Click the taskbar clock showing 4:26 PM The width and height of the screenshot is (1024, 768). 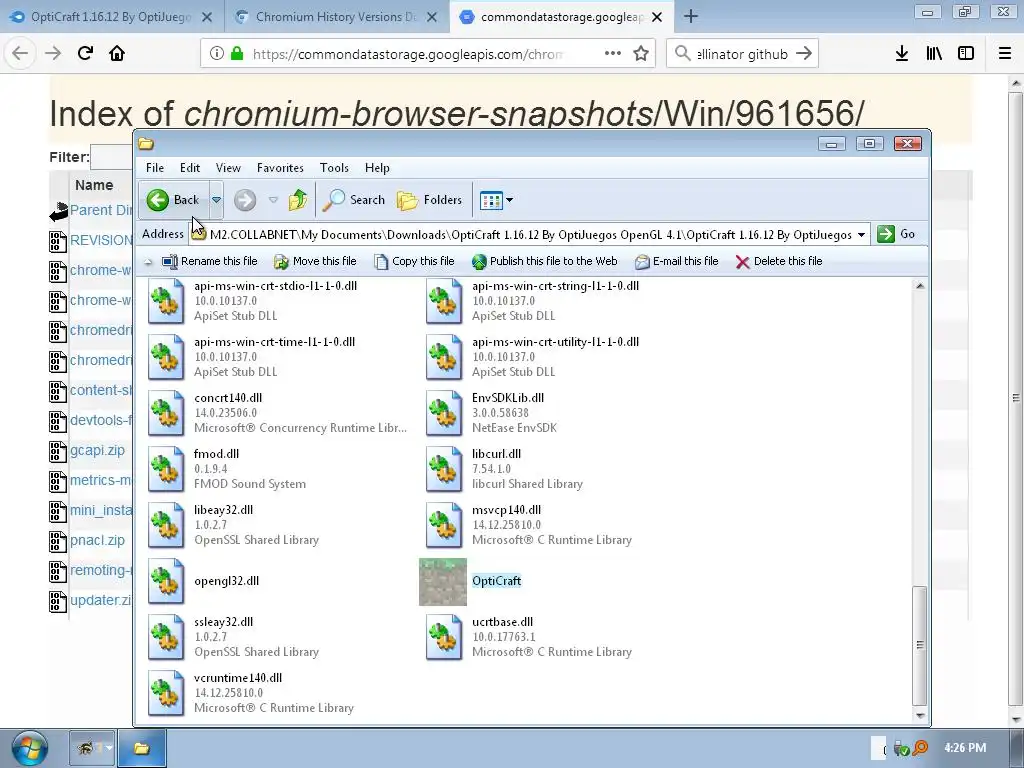point(965,748)
